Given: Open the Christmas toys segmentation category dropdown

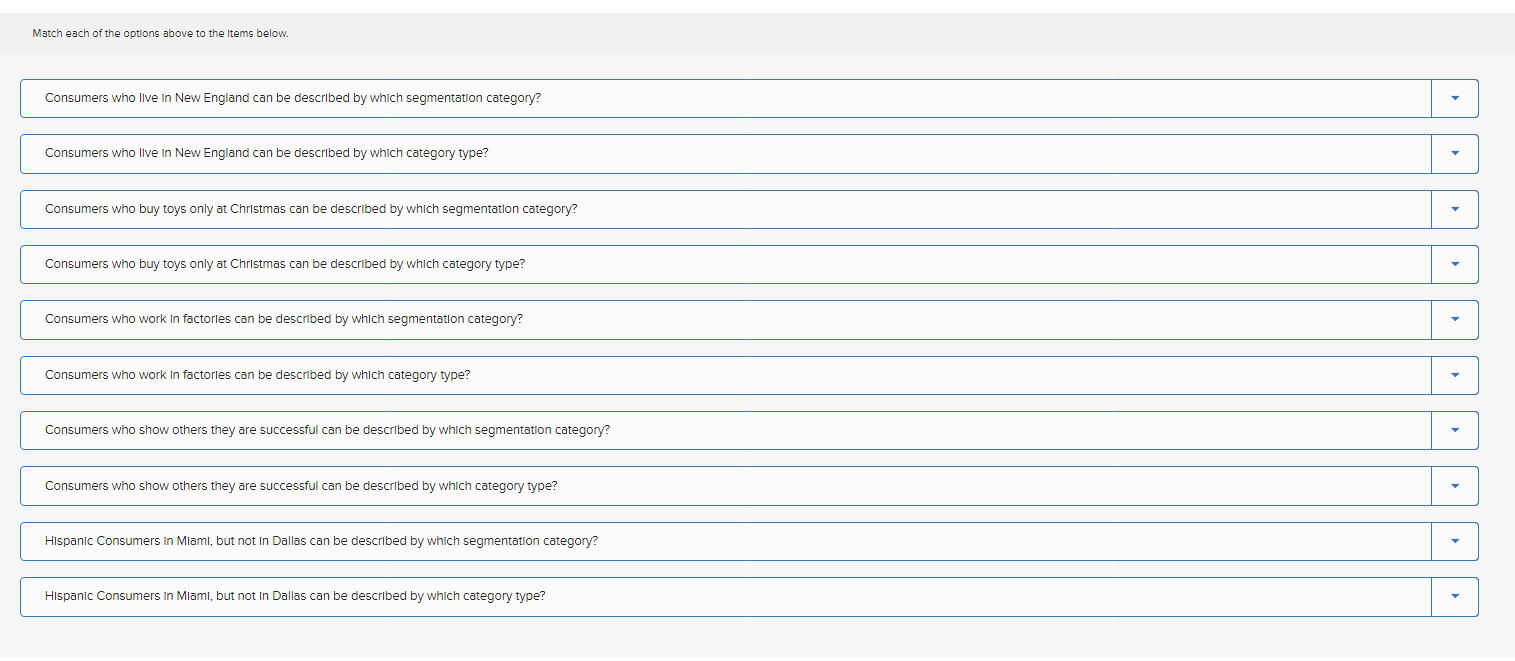Looking at the screenshot, I should click(1454, 209).
